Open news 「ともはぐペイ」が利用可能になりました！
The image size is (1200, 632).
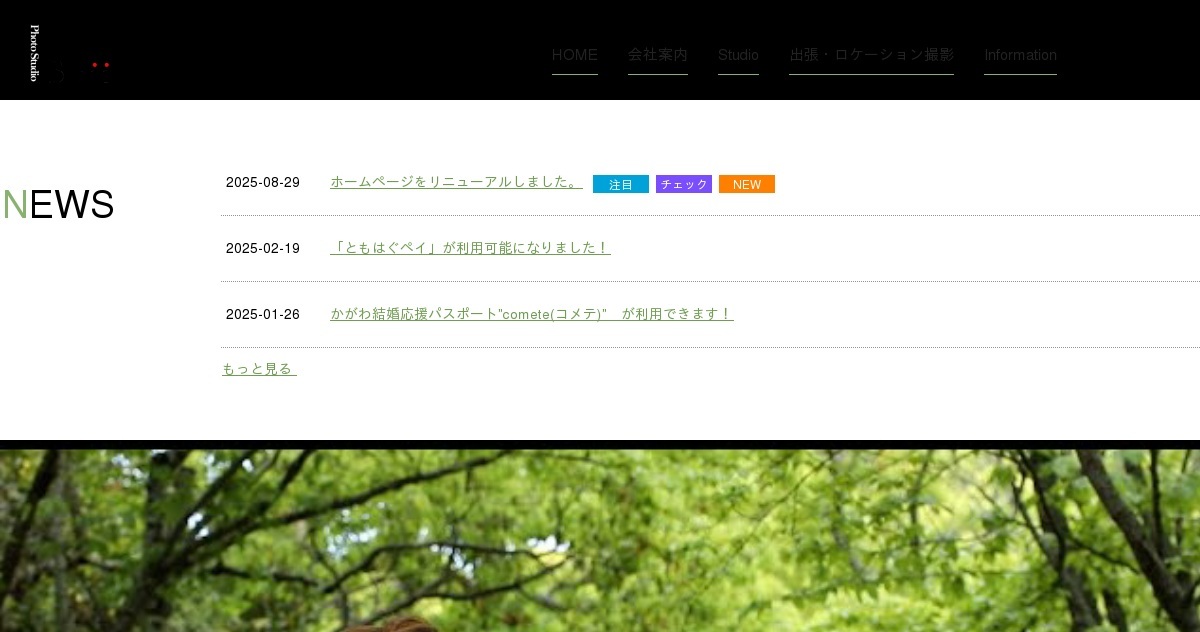[470, 248]
